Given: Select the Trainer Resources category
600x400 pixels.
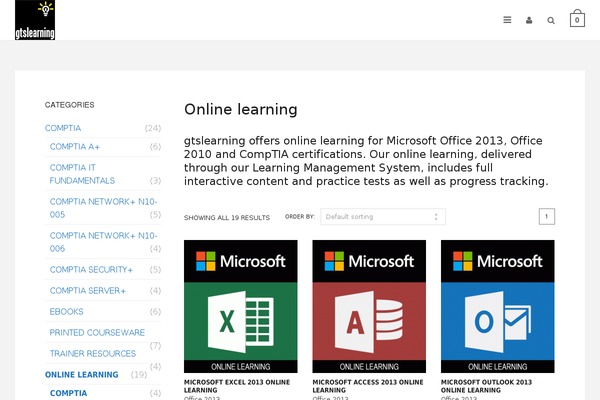Looking at the screenshot, I should [x=93, y=354].
